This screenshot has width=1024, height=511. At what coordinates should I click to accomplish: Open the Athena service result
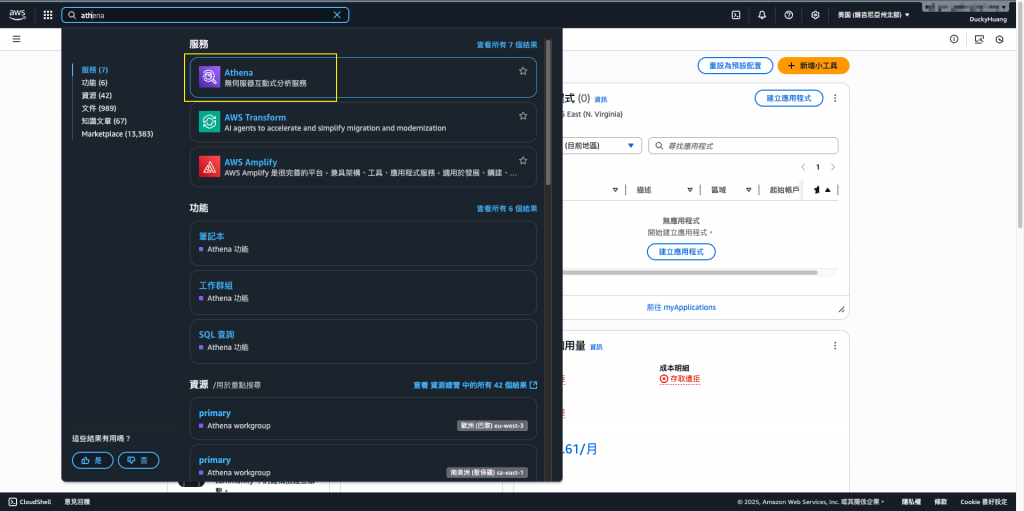[363, 77]
